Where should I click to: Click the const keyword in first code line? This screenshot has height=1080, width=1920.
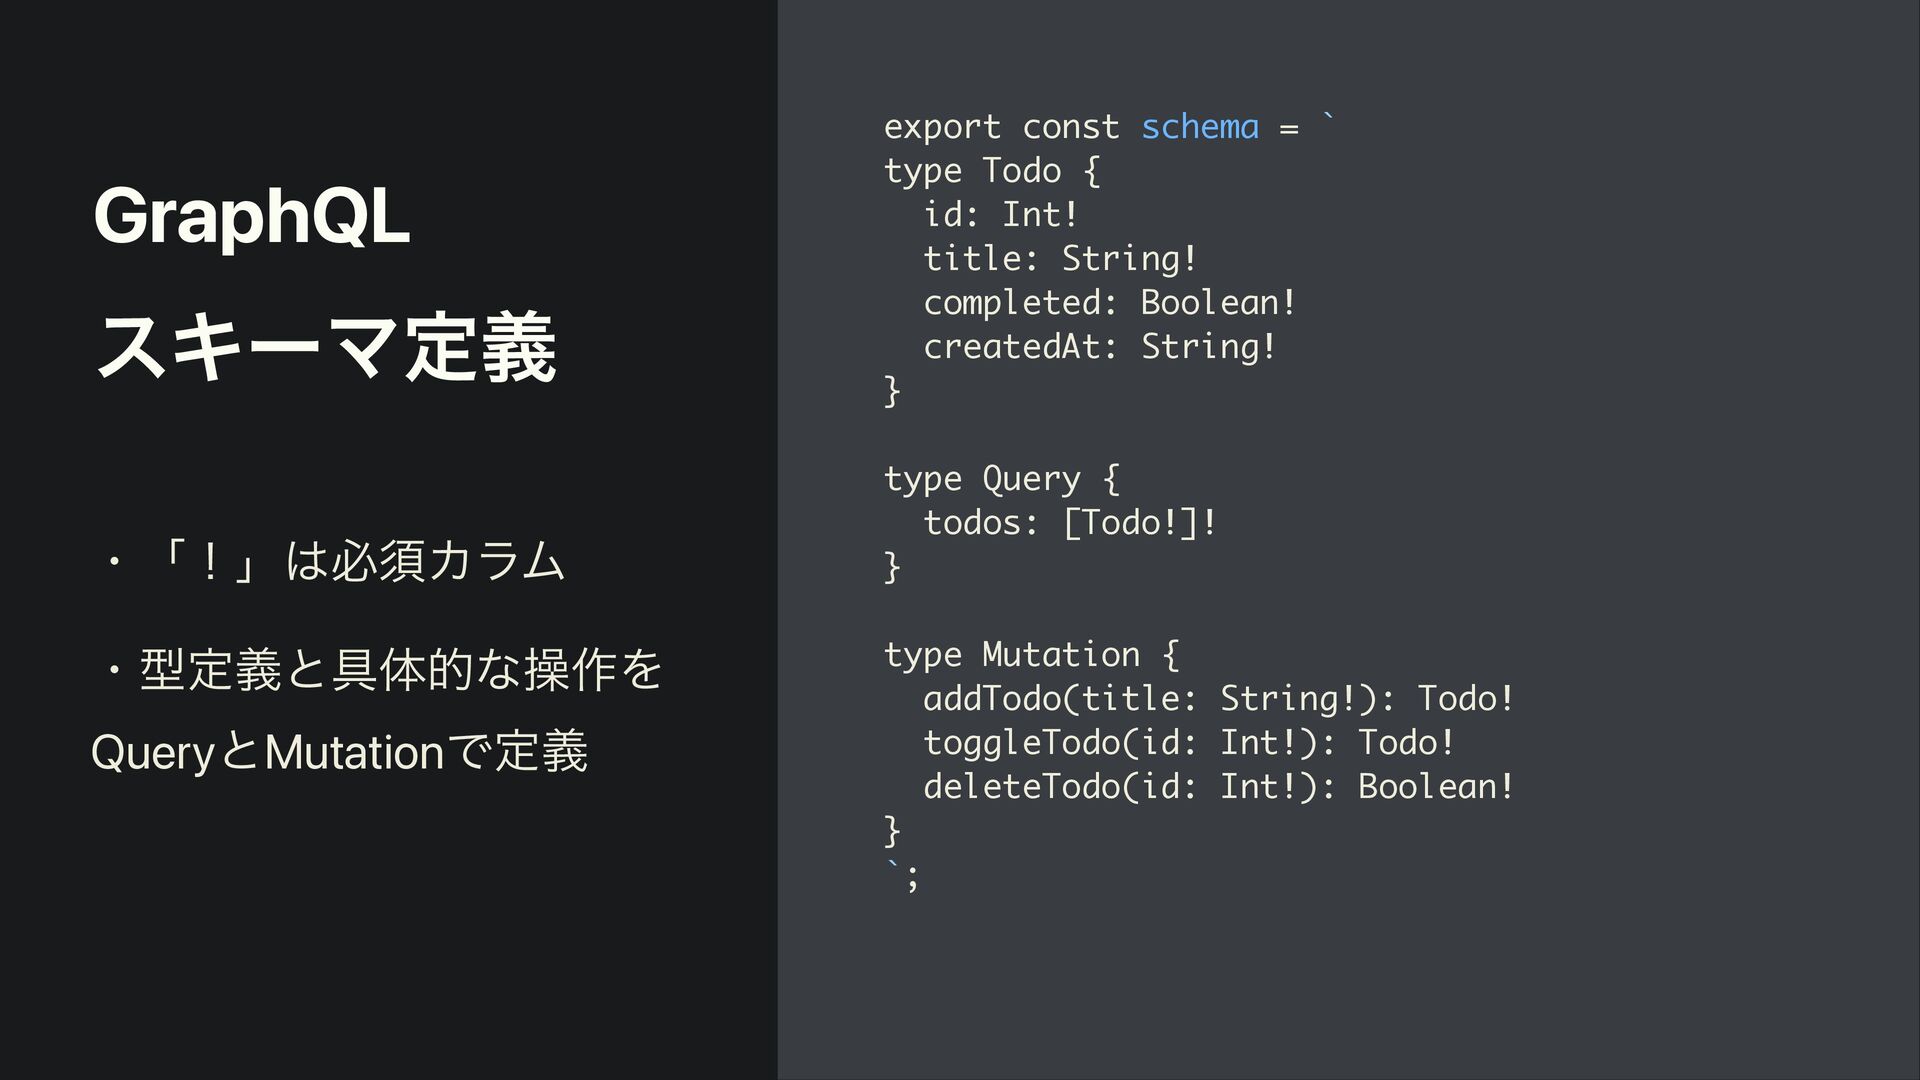[x=1070, y=127]
